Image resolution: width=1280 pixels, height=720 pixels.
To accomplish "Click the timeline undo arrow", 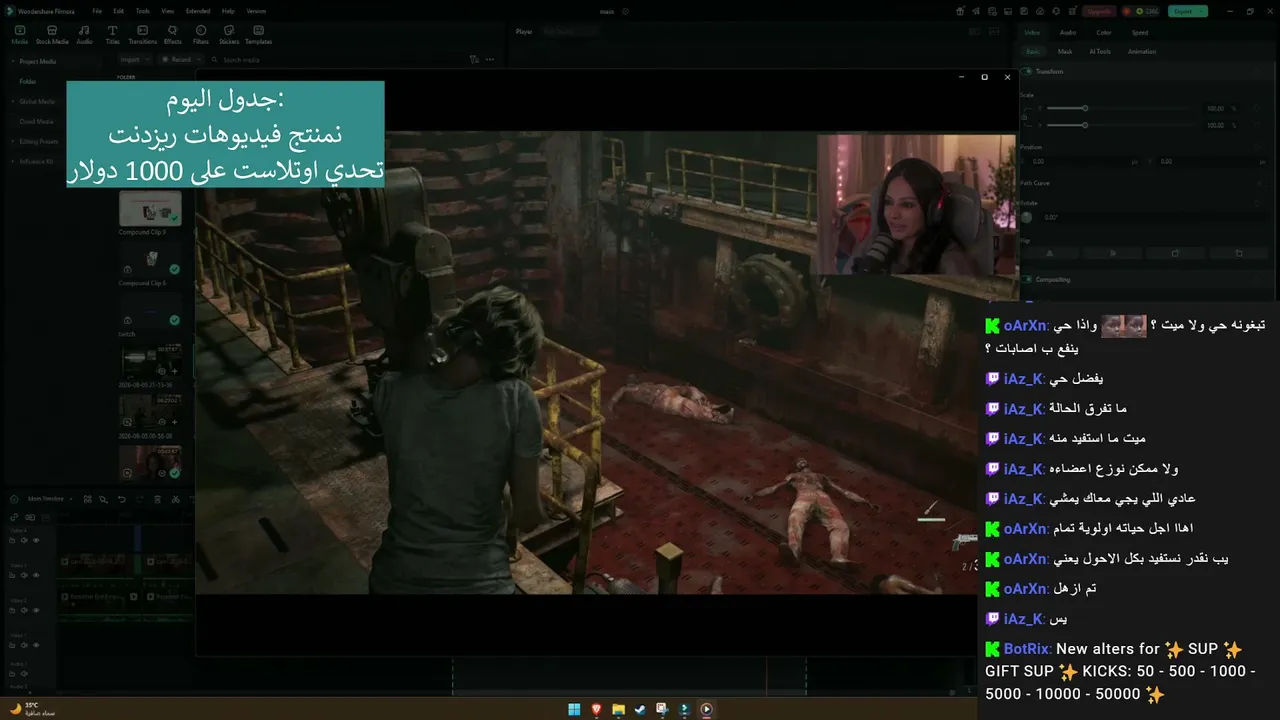I will pyautogui.click(x=122, y=498).
